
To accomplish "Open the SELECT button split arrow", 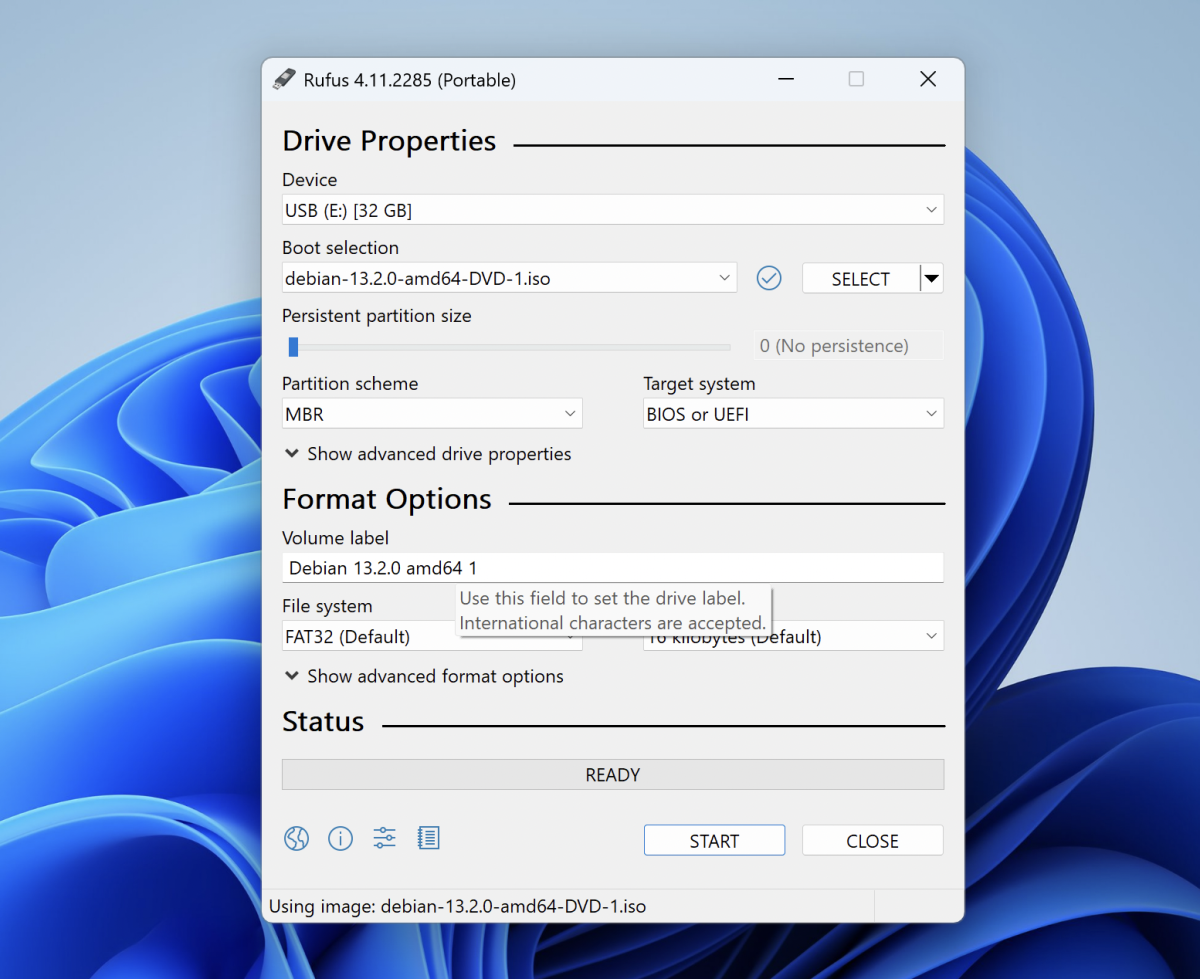I will [x=931, y=279].
